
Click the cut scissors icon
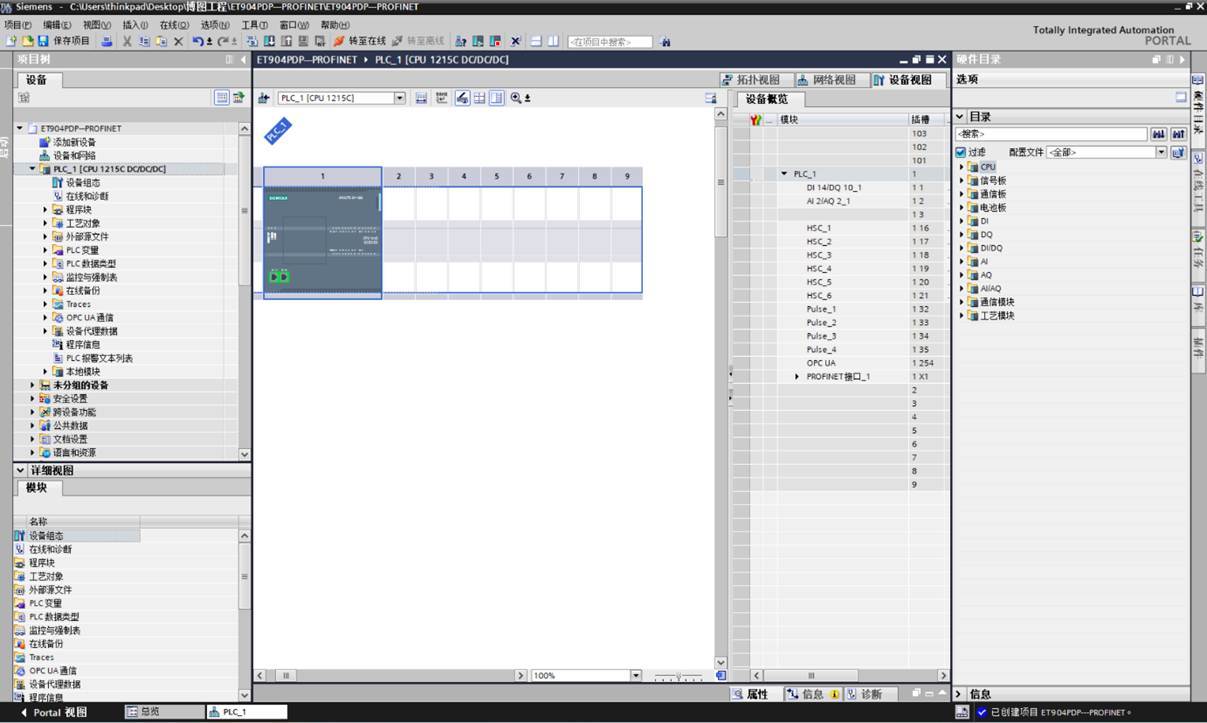coord(128,41)
